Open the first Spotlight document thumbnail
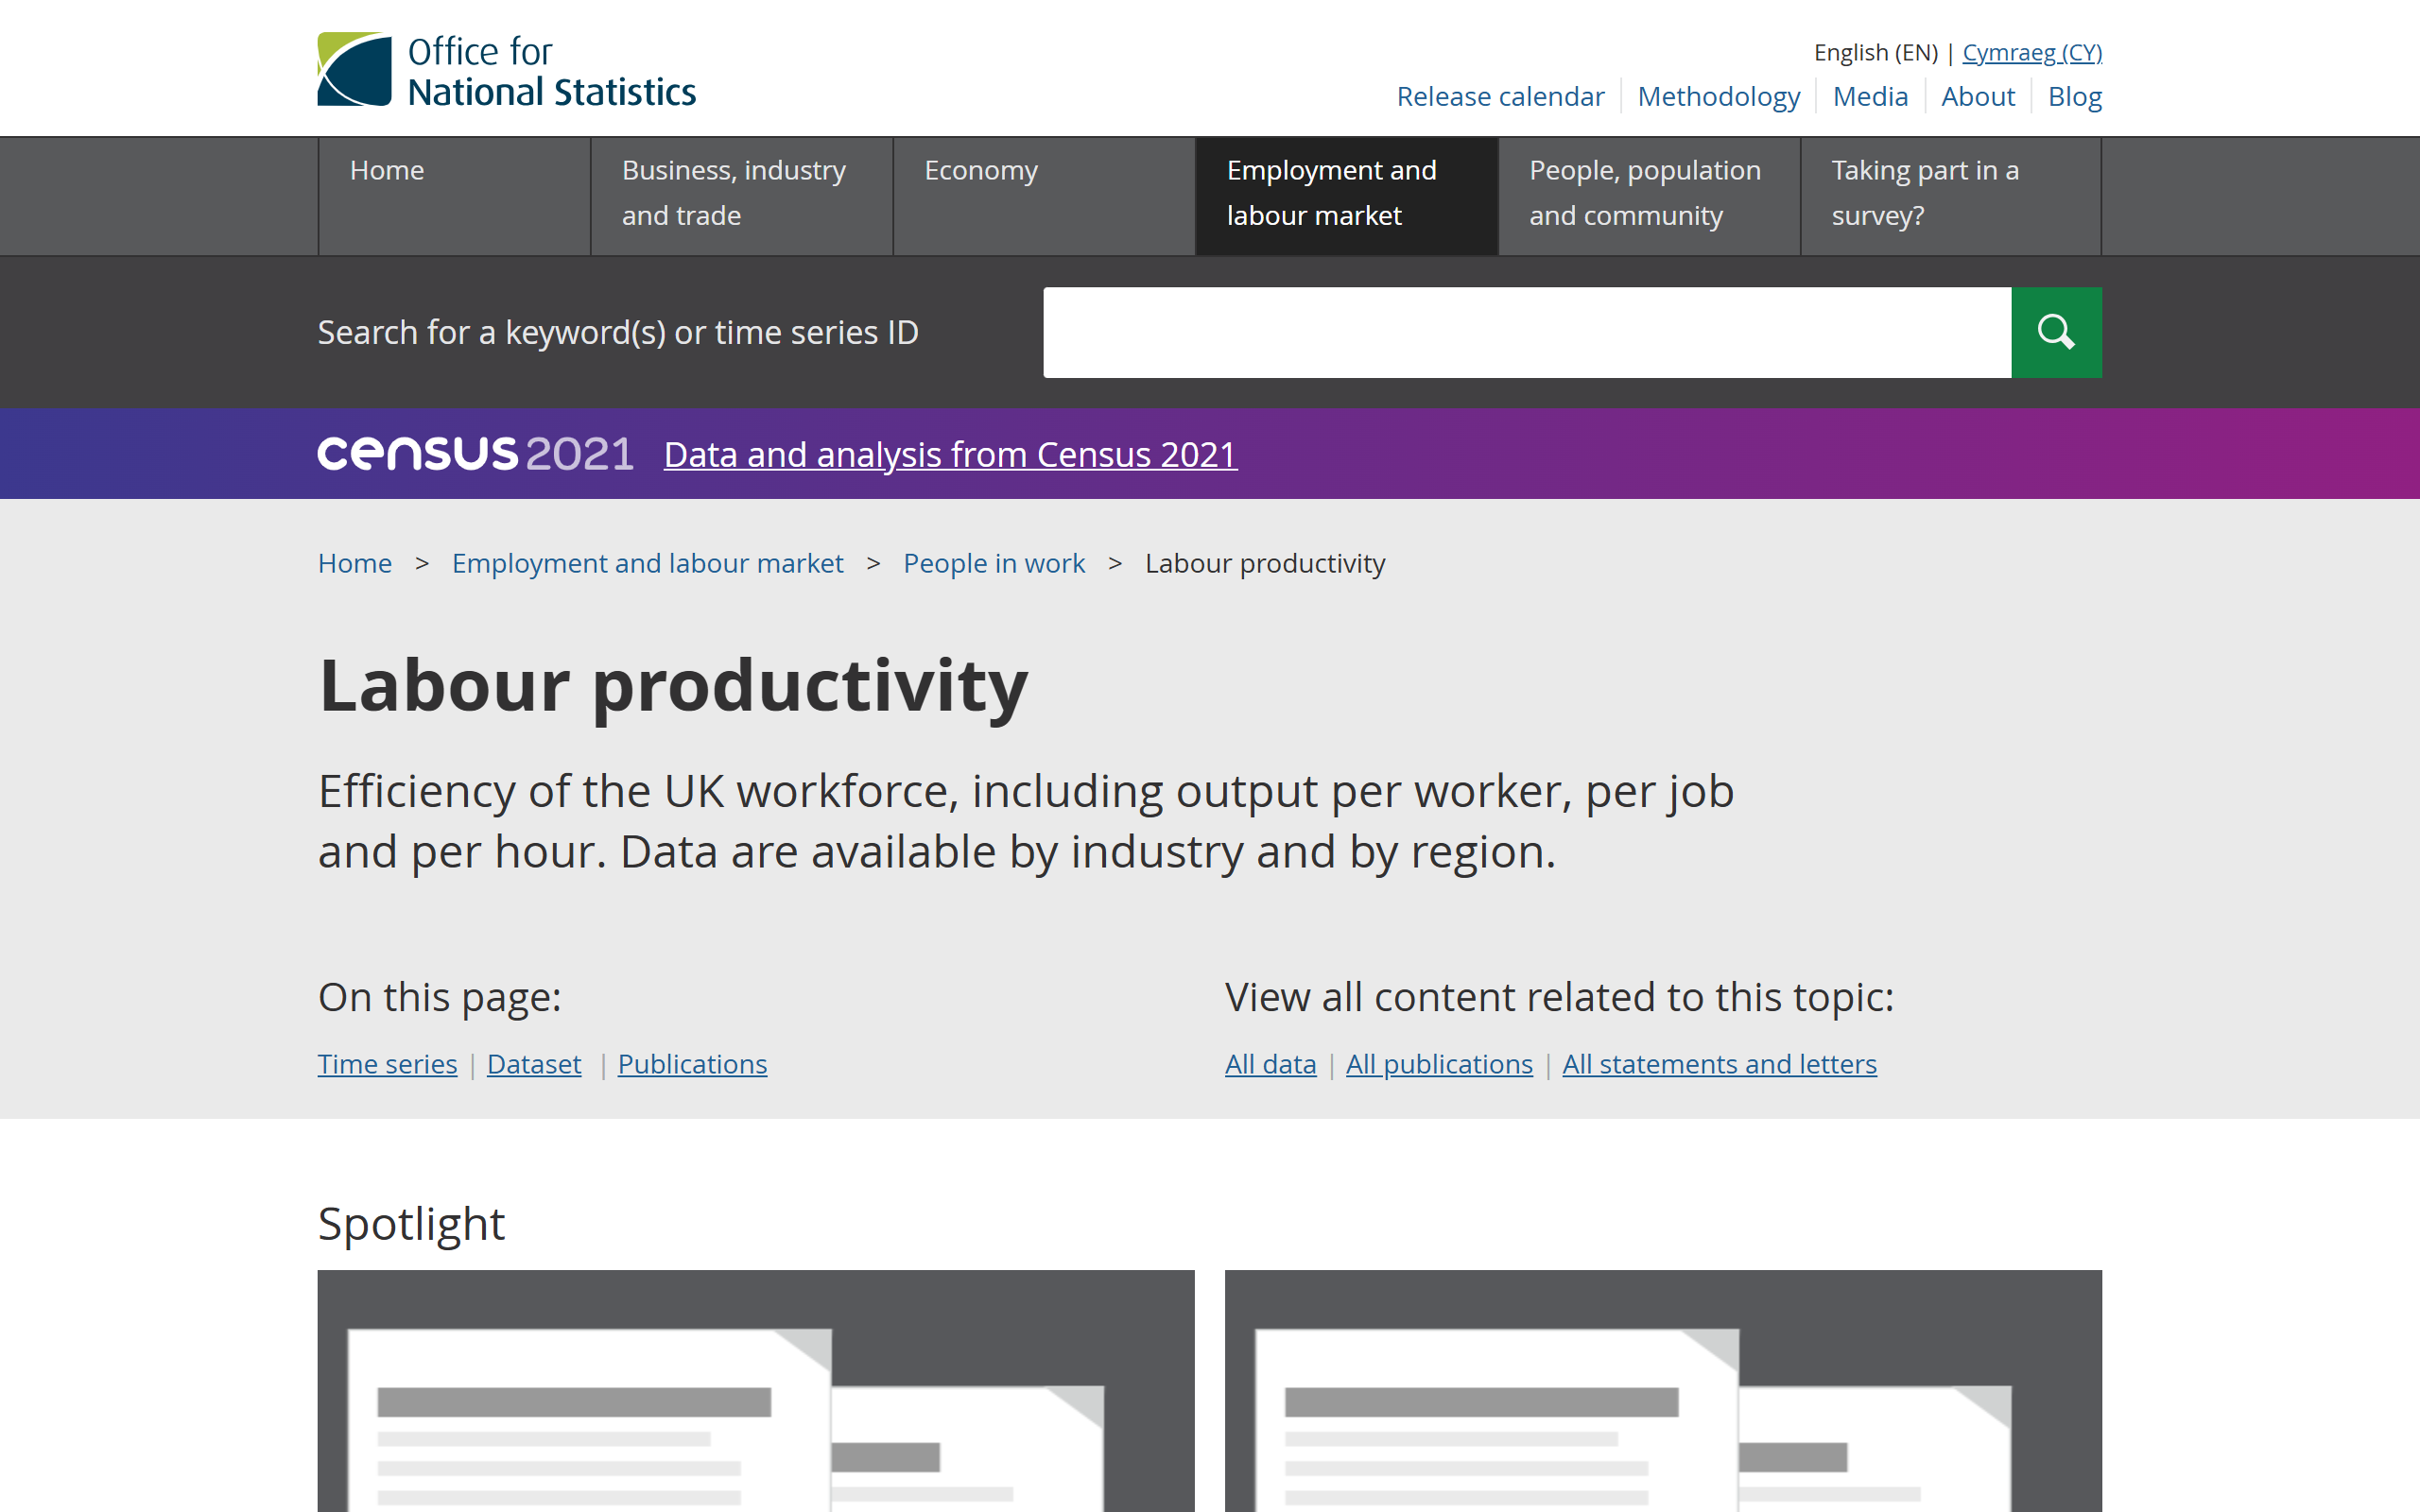The image size is (2420, 1512). pyautogui.click(x=756, y=1391)
